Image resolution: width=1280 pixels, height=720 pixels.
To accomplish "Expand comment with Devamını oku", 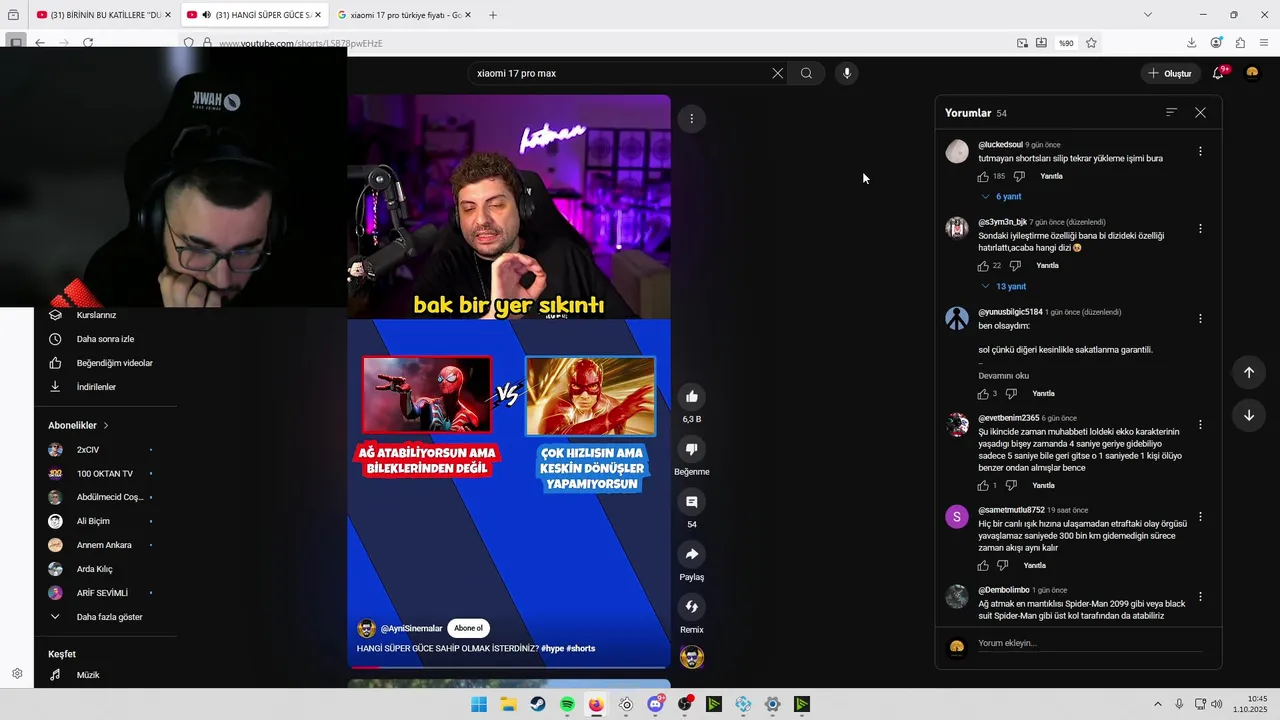I will (x=1003, y=376).
